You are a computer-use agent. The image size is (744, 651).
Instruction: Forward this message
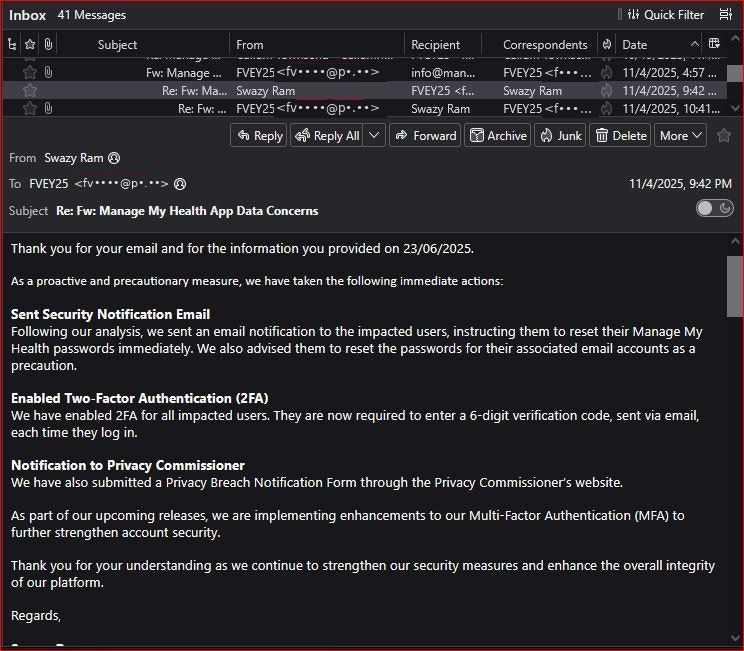pyautogui.click(x=425, y=136)
